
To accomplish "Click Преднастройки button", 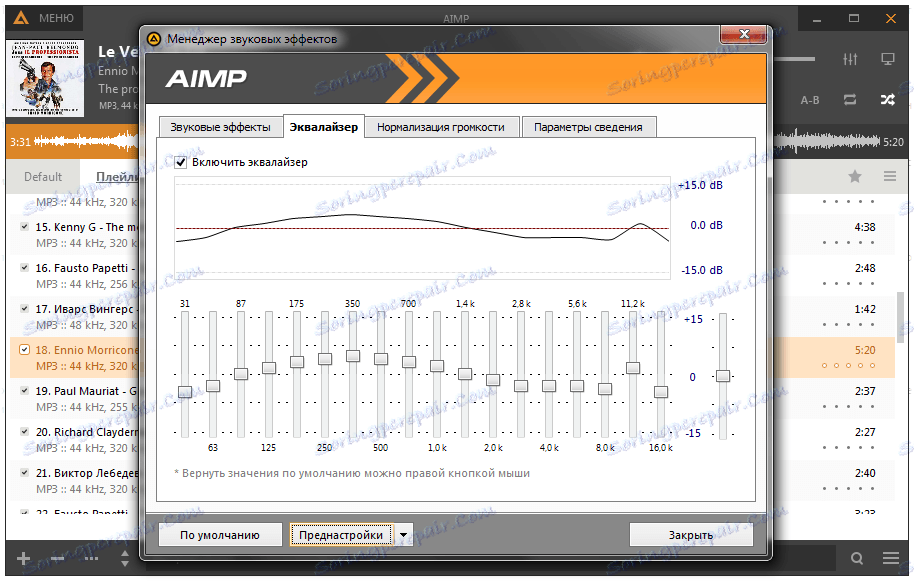I will click(x=341, y=535).
